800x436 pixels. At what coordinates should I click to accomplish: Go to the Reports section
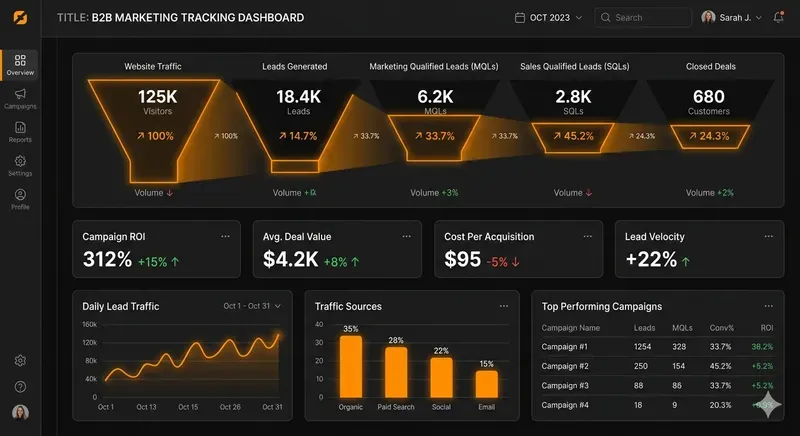[20, 132]
